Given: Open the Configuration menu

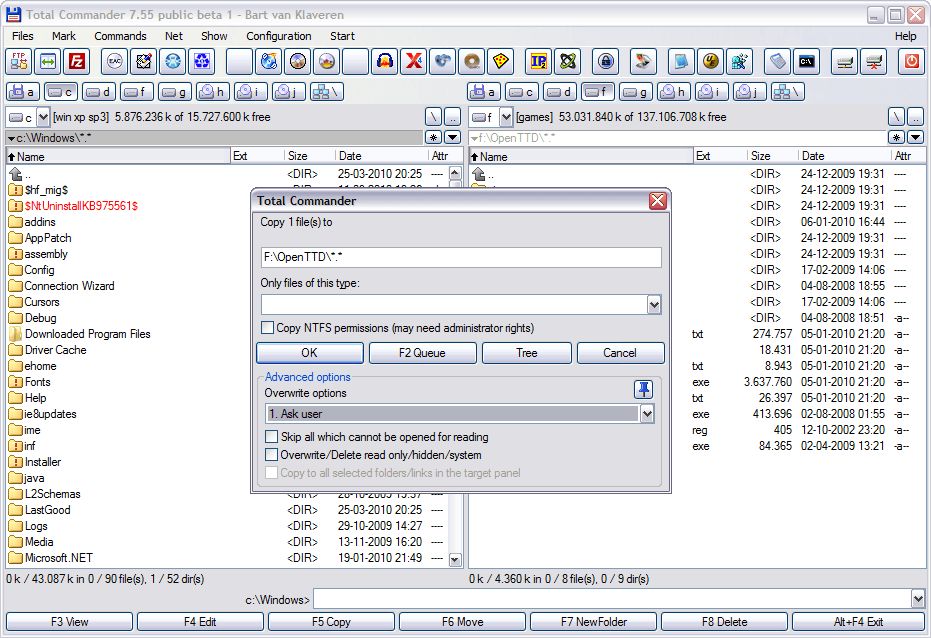Looking at the screenshot, I should [278, 36].
